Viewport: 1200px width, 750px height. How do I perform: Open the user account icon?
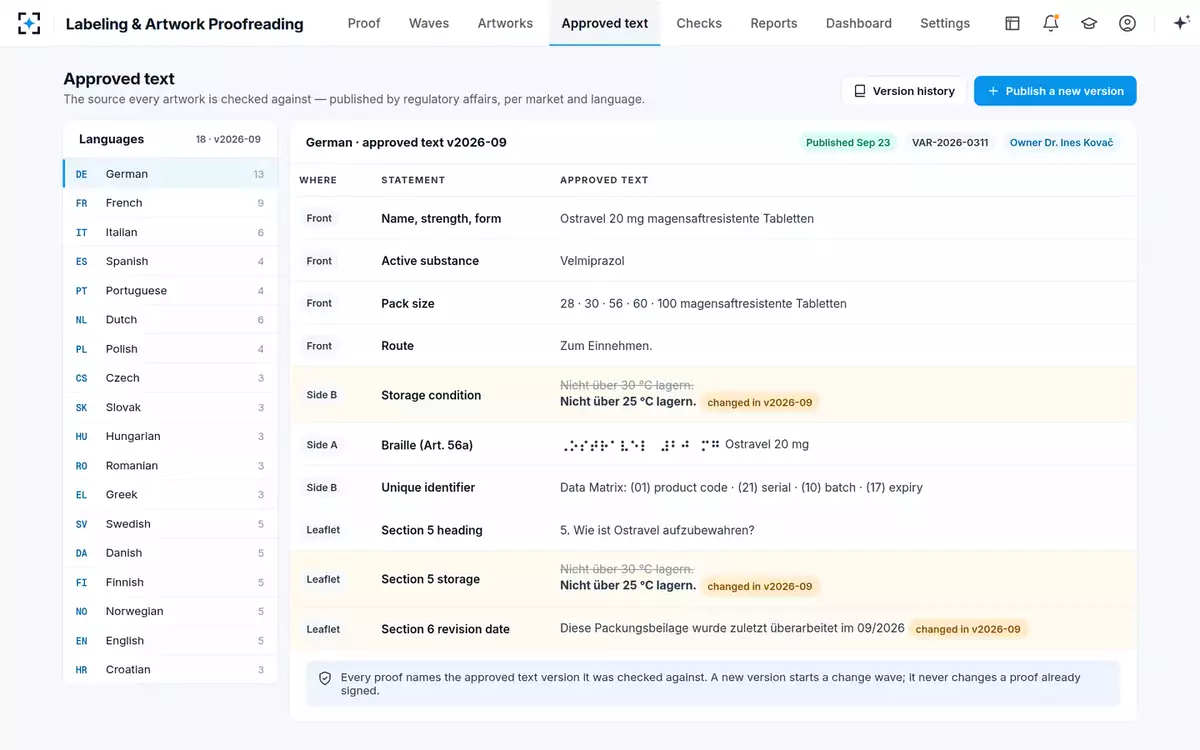[1127, 23]
